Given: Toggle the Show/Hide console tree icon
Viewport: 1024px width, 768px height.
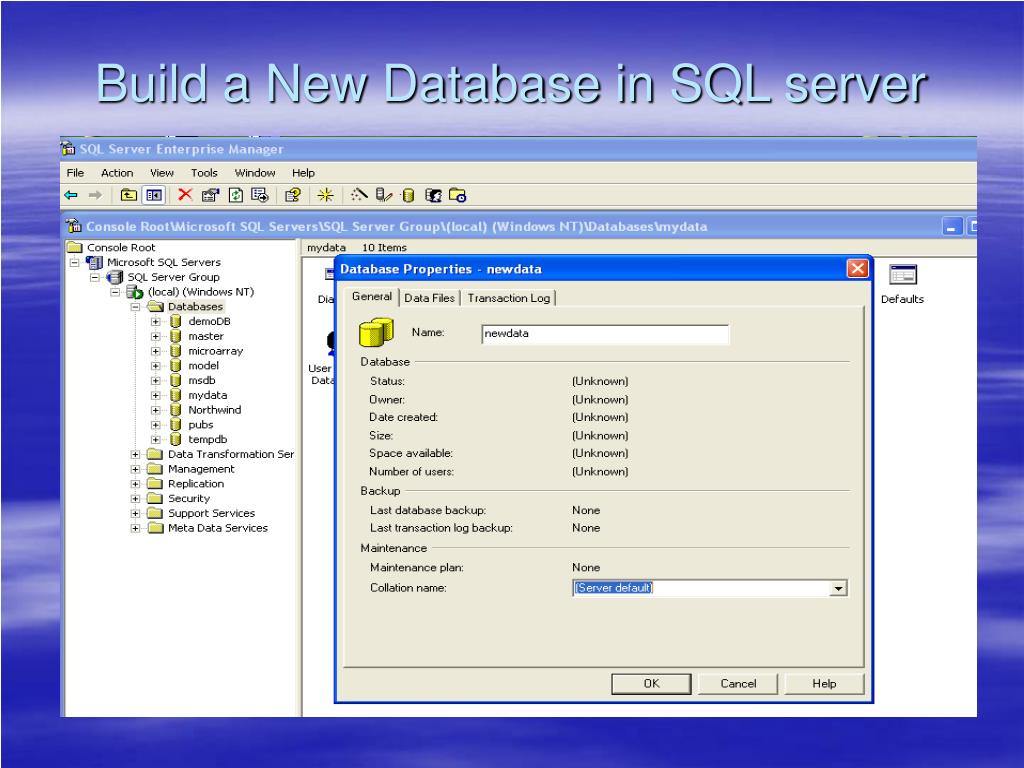Looking at the screenshot, I should pos(153,195).
